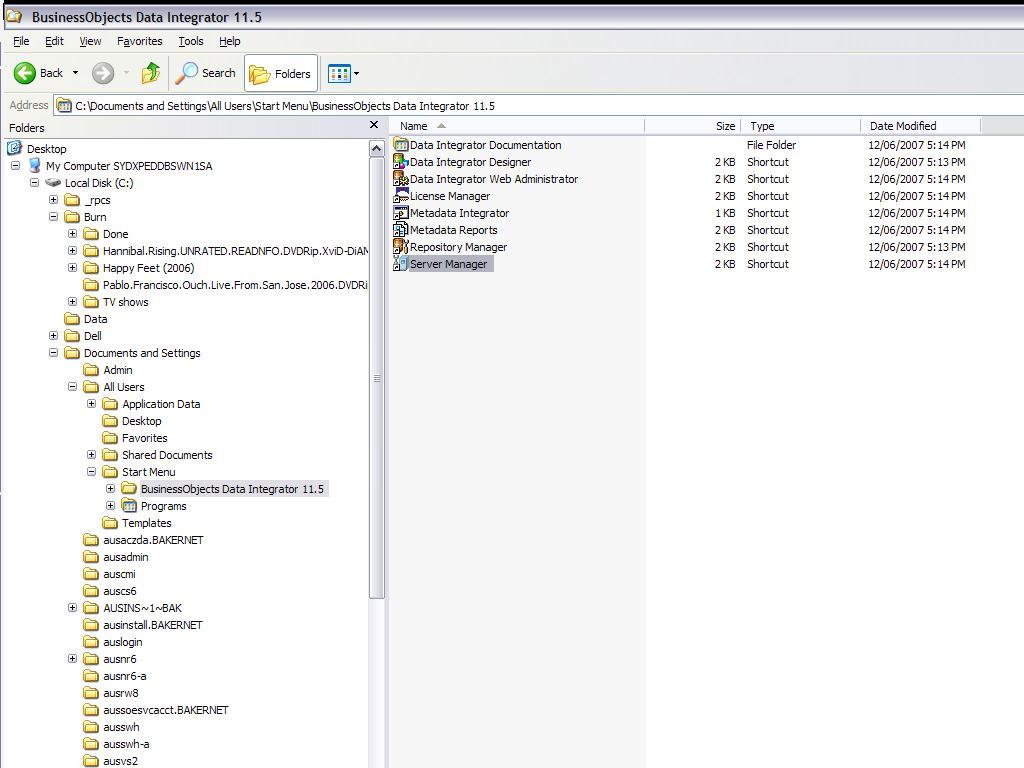Toggle the Folders explorer pane
1024x768 pixels.
[280, 72]
